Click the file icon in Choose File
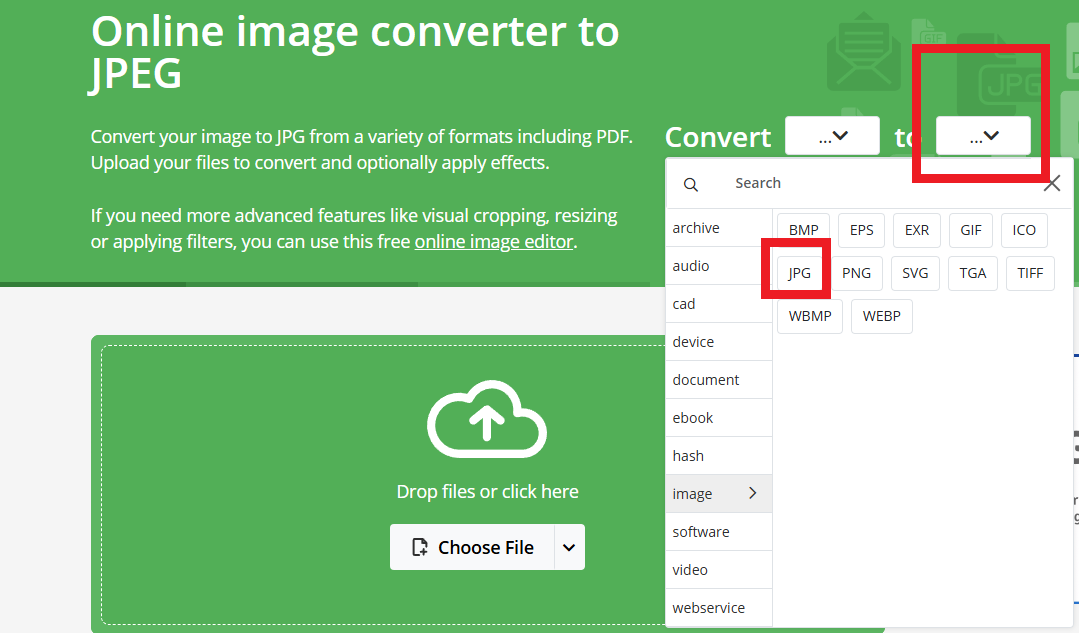The height and width of the screenshot is (633, 1079). tap(420, 547)
